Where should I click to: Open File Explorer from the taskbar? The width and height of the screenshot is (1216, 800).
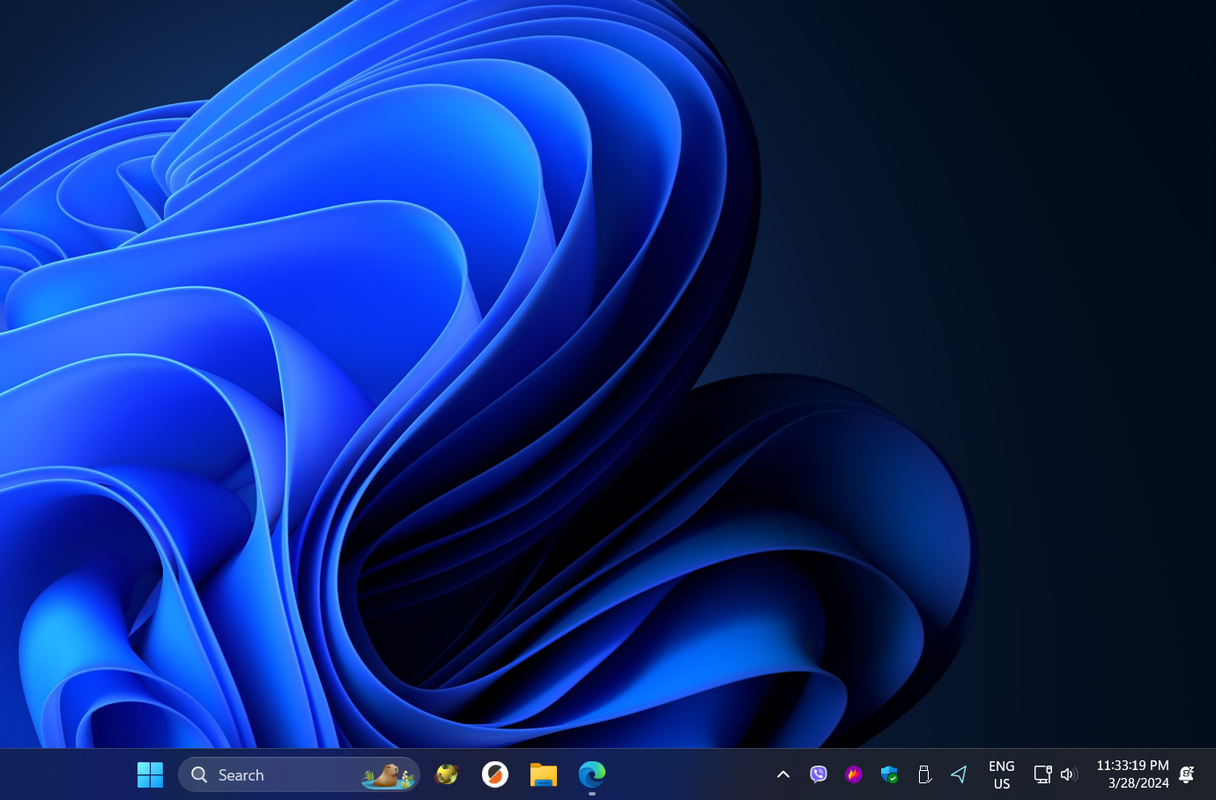(x=543, y=774)
